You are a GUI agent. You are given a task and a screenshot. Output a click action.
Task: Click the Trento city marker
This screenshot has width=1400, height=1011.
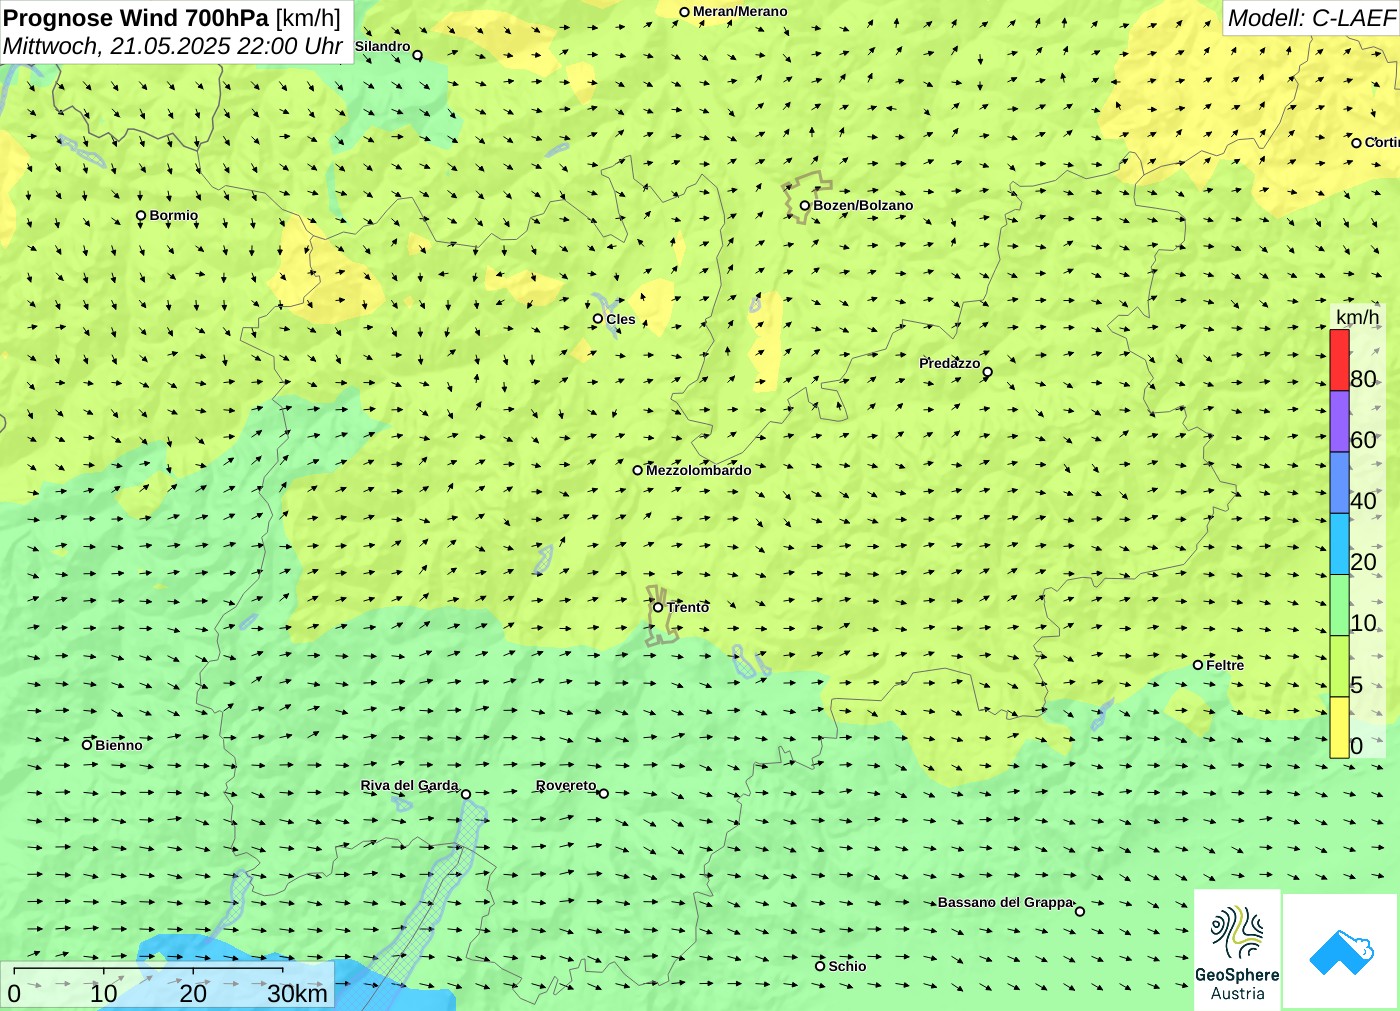[658, 607]
